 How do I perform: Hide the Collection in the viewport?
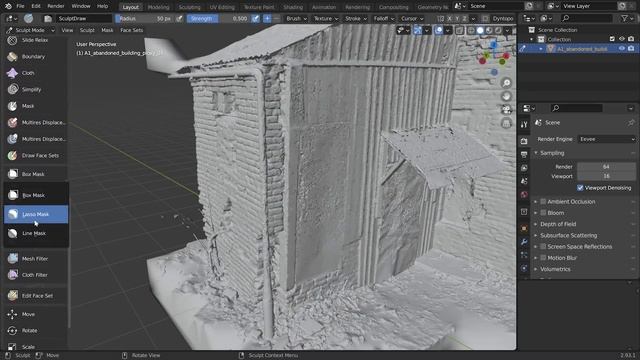tap(622, 39)
